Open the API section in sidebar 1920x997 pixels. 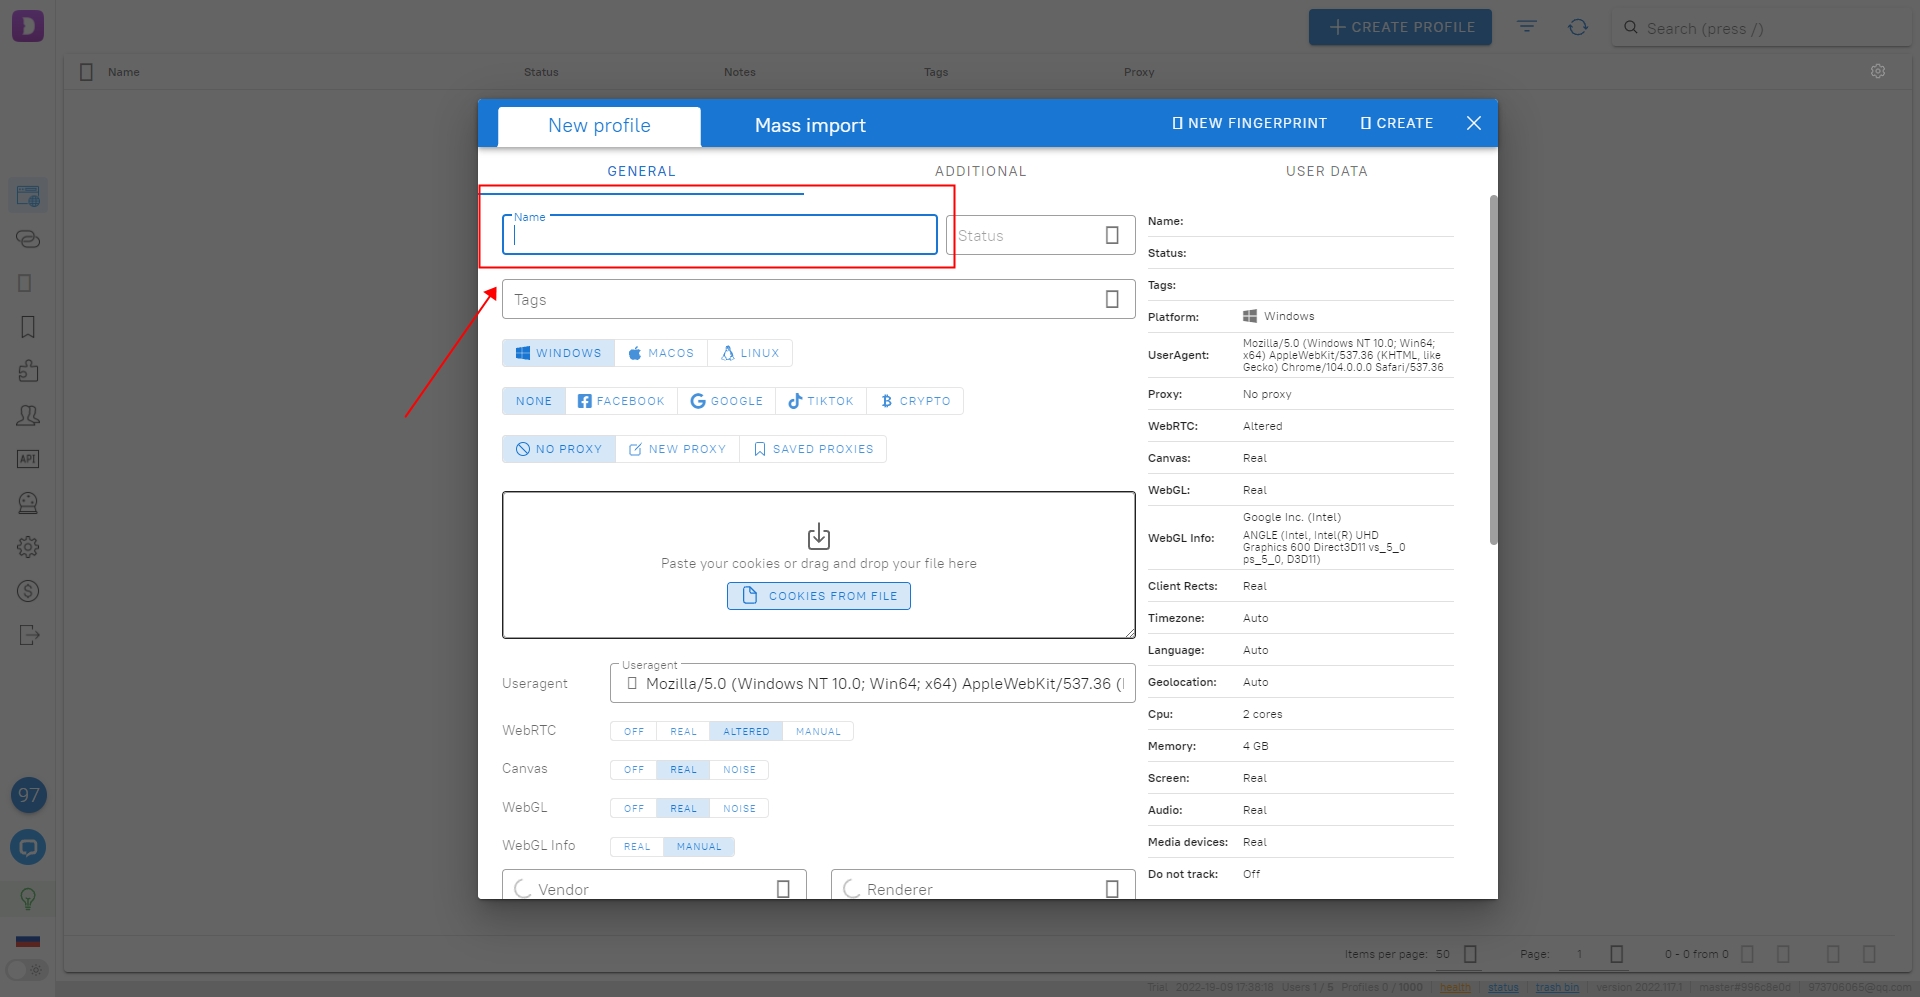pos(28,459)
